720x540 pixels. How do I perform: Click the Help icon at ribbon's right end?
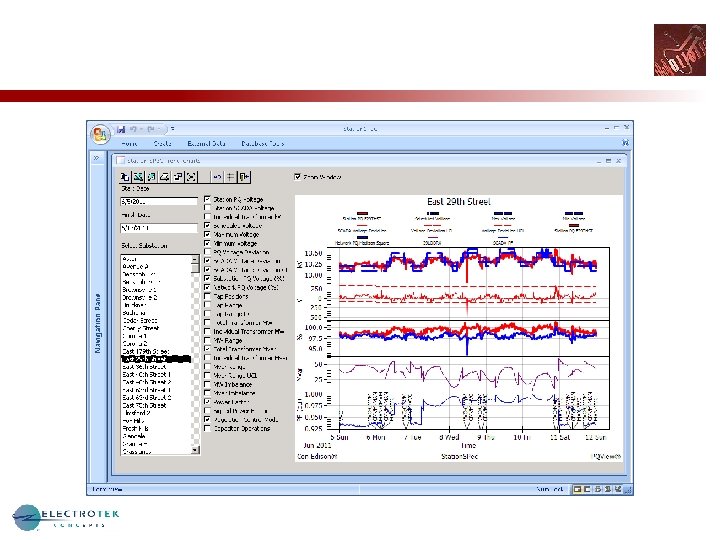pyautogui.click(x=625, y=143)
